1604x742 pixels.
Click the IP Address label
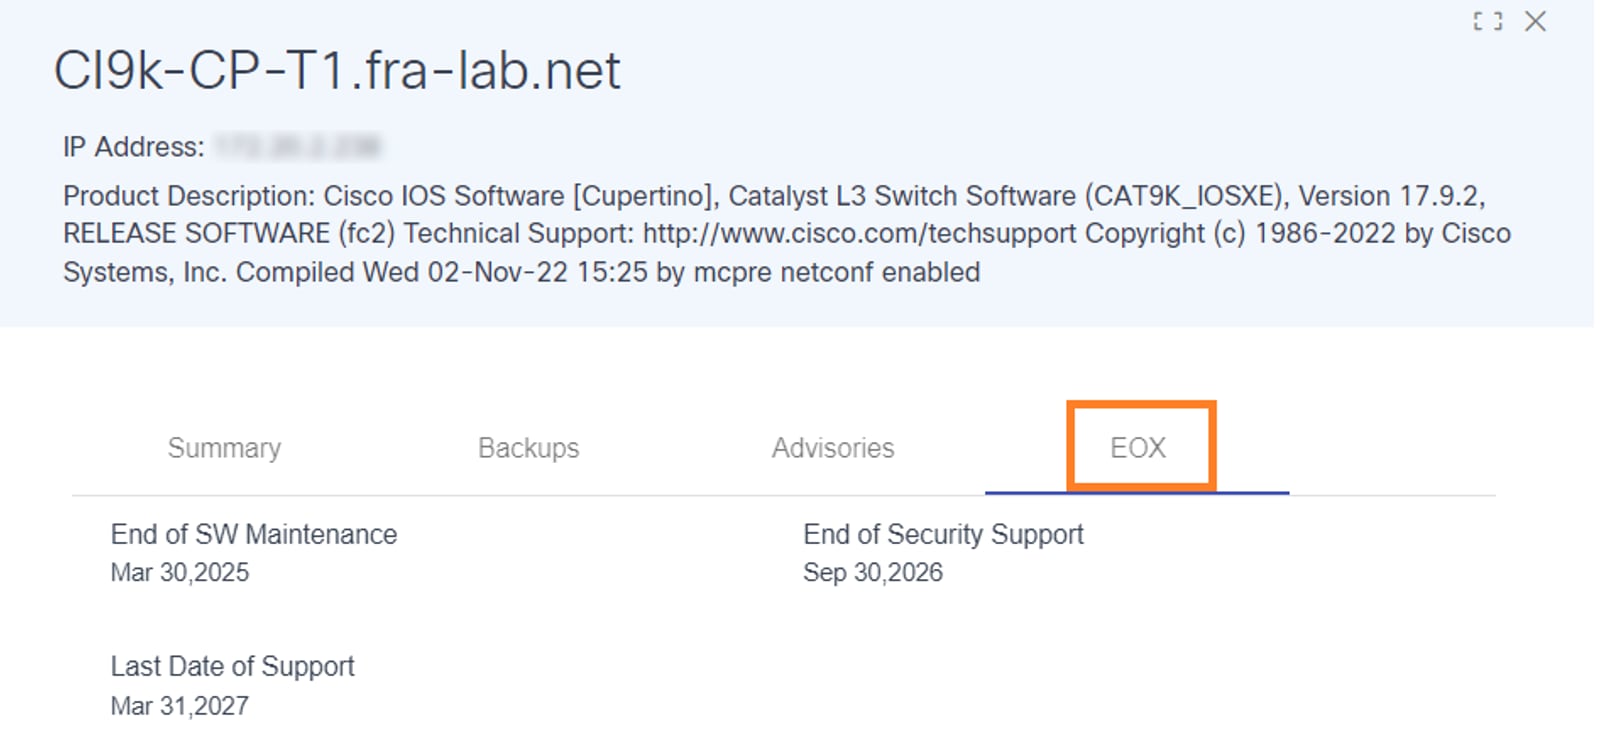pyautogui.click(x=133, y=147)
